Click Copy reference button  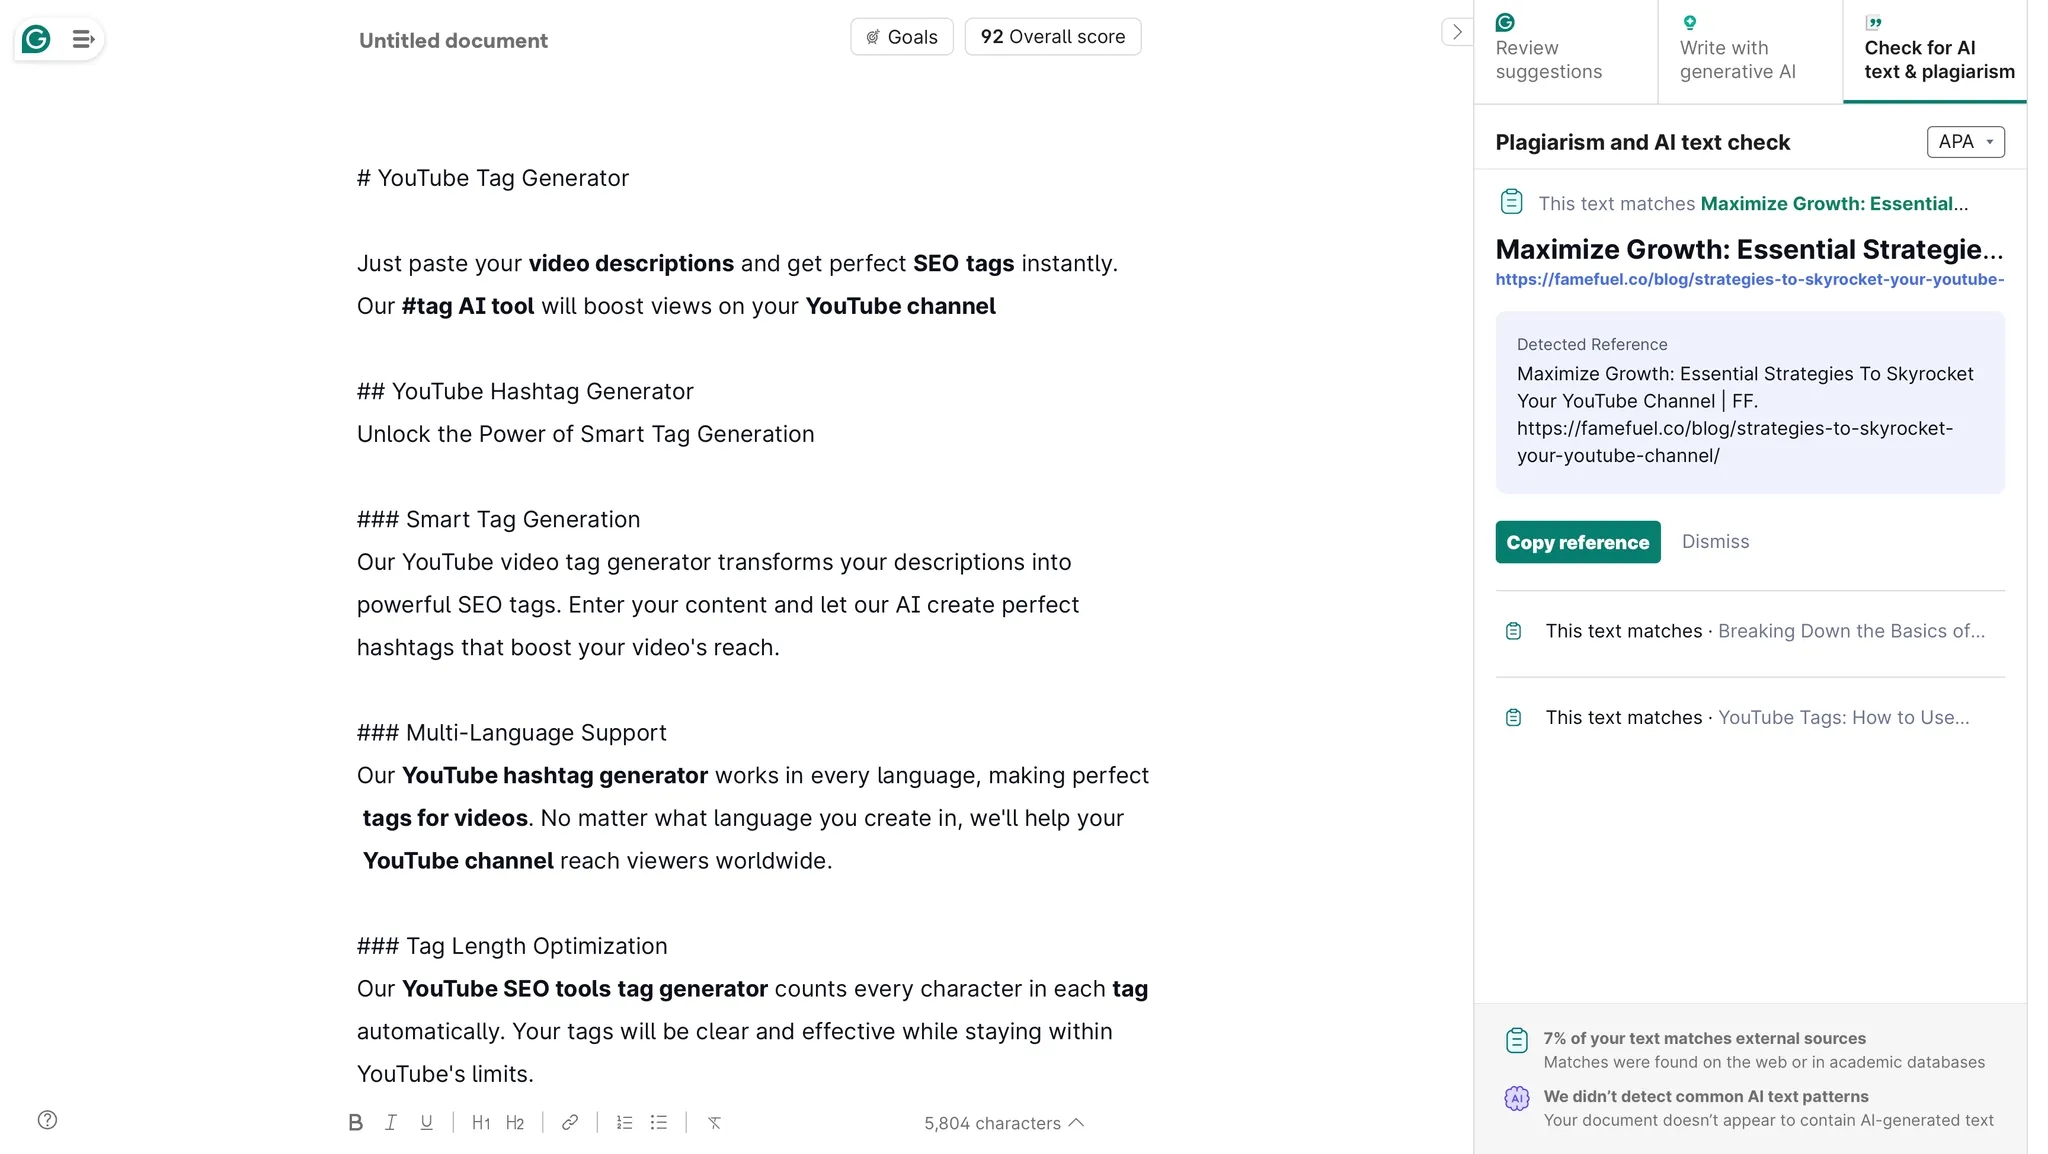click(1578, 542)
